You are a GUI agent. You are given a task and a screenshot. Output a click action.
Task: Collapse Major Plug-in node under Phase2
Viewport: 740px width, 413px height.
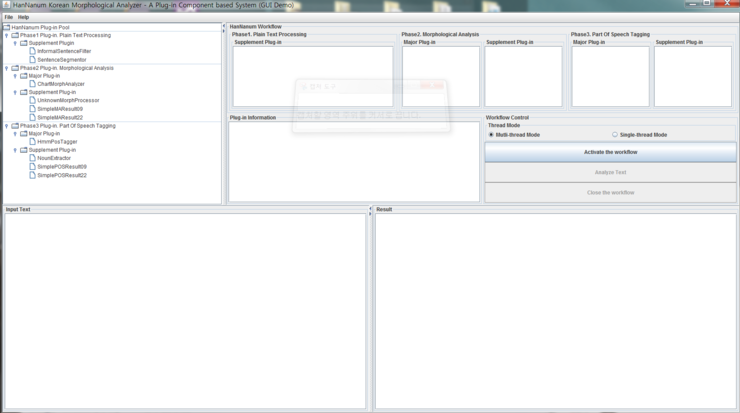click(x=15, y=76)
